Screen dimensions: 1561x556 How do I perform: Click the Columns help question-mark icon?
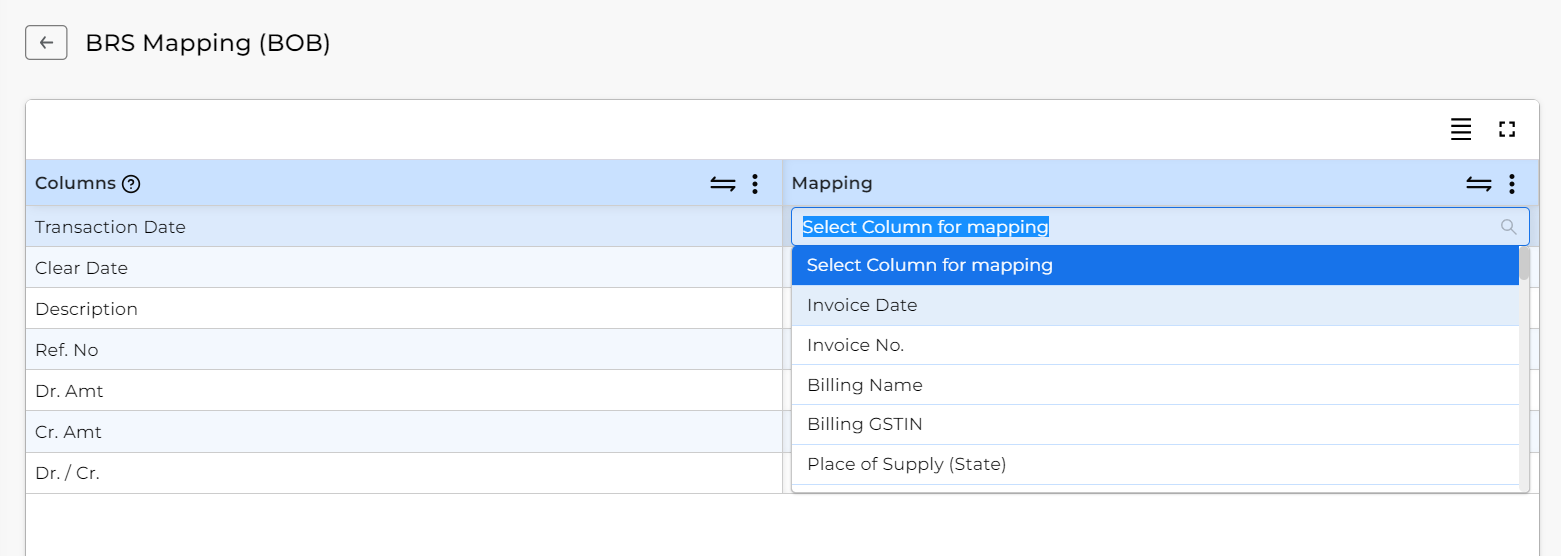[x=131, y=184]
